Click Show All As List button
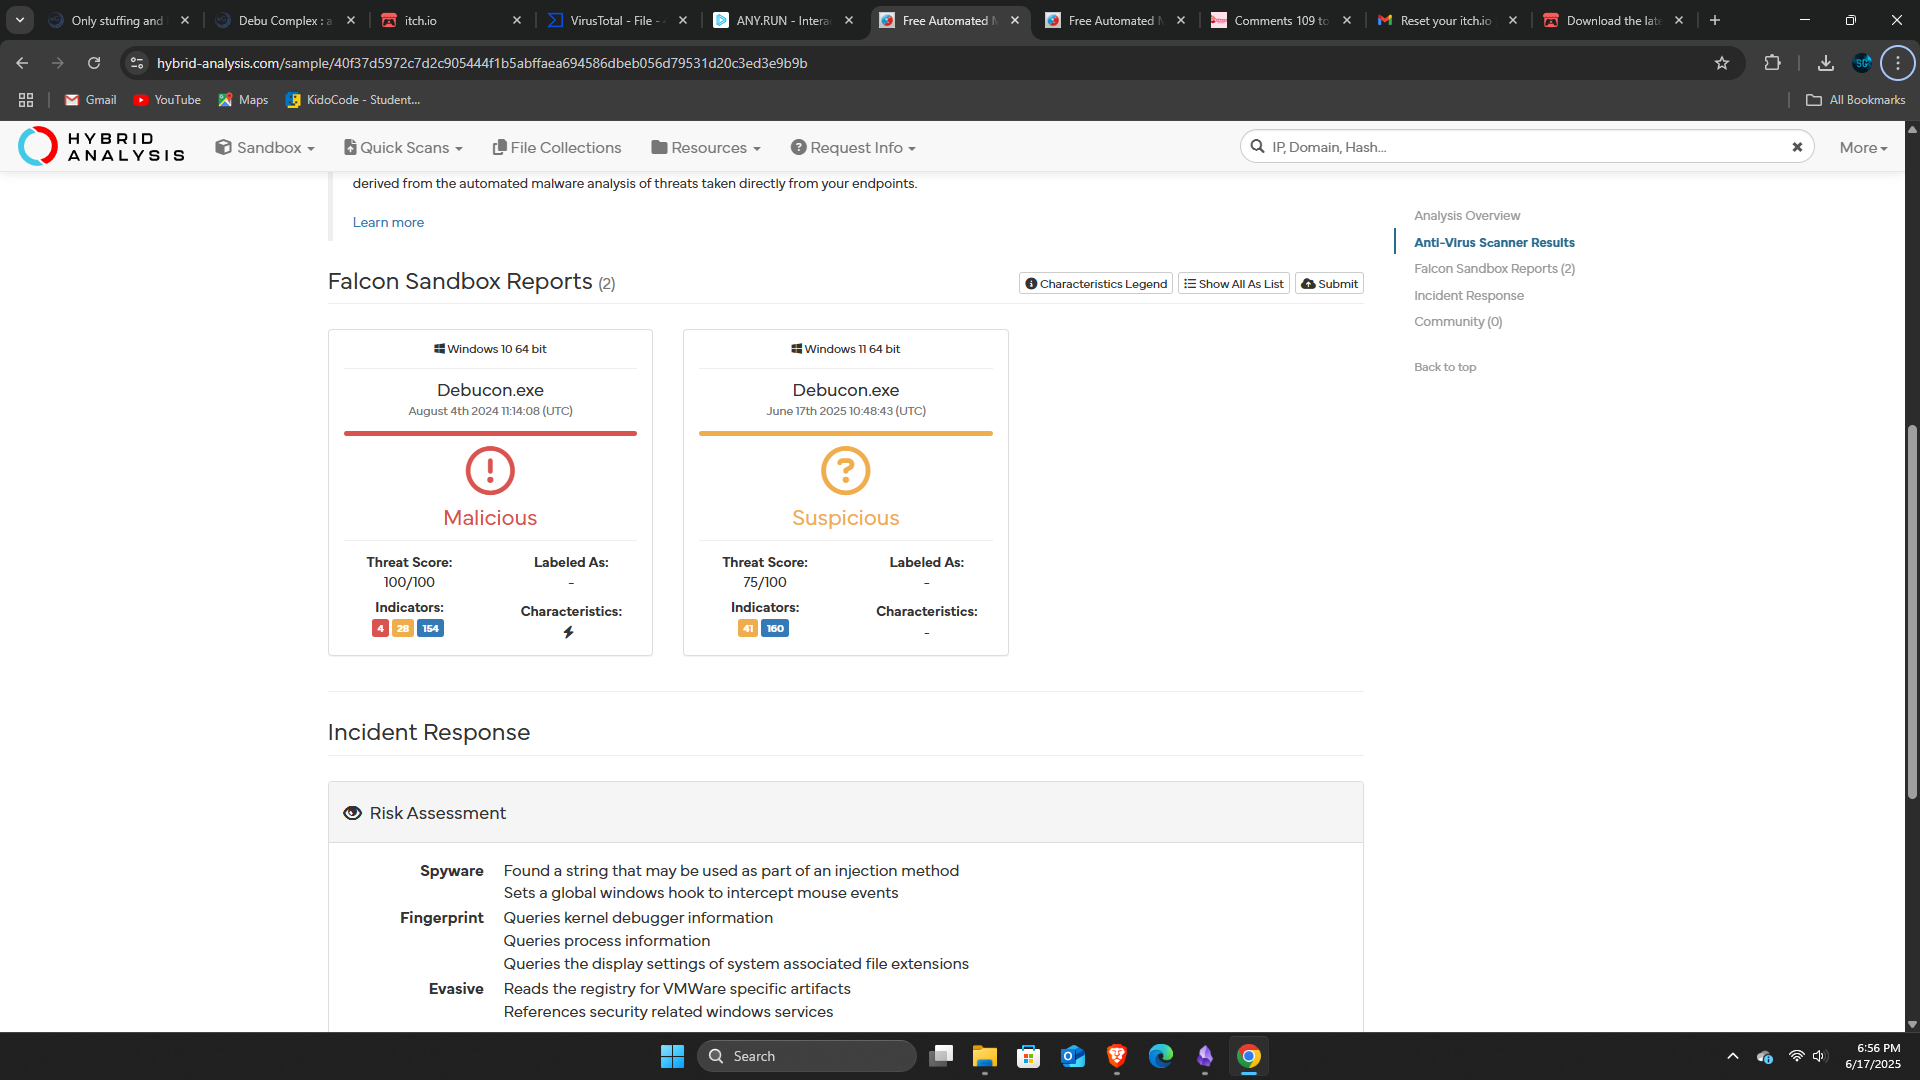 pyautogui.click(x=1234, y=284)
